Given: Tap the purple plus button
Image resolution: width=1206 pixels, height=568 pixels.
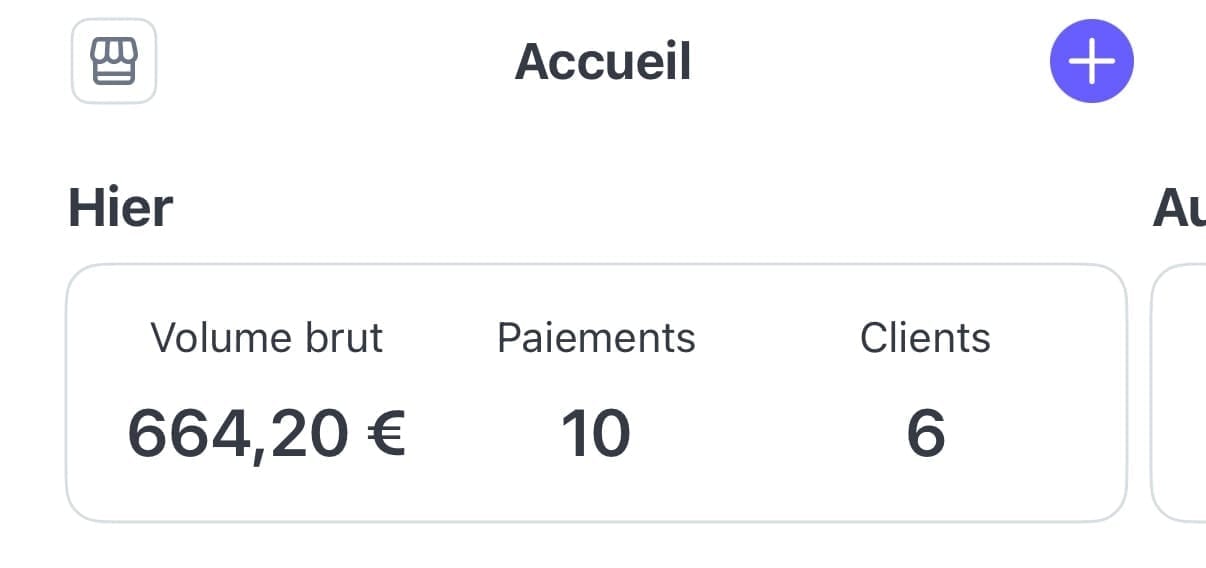Looking at the screenshot, I should coord(1091,61).
